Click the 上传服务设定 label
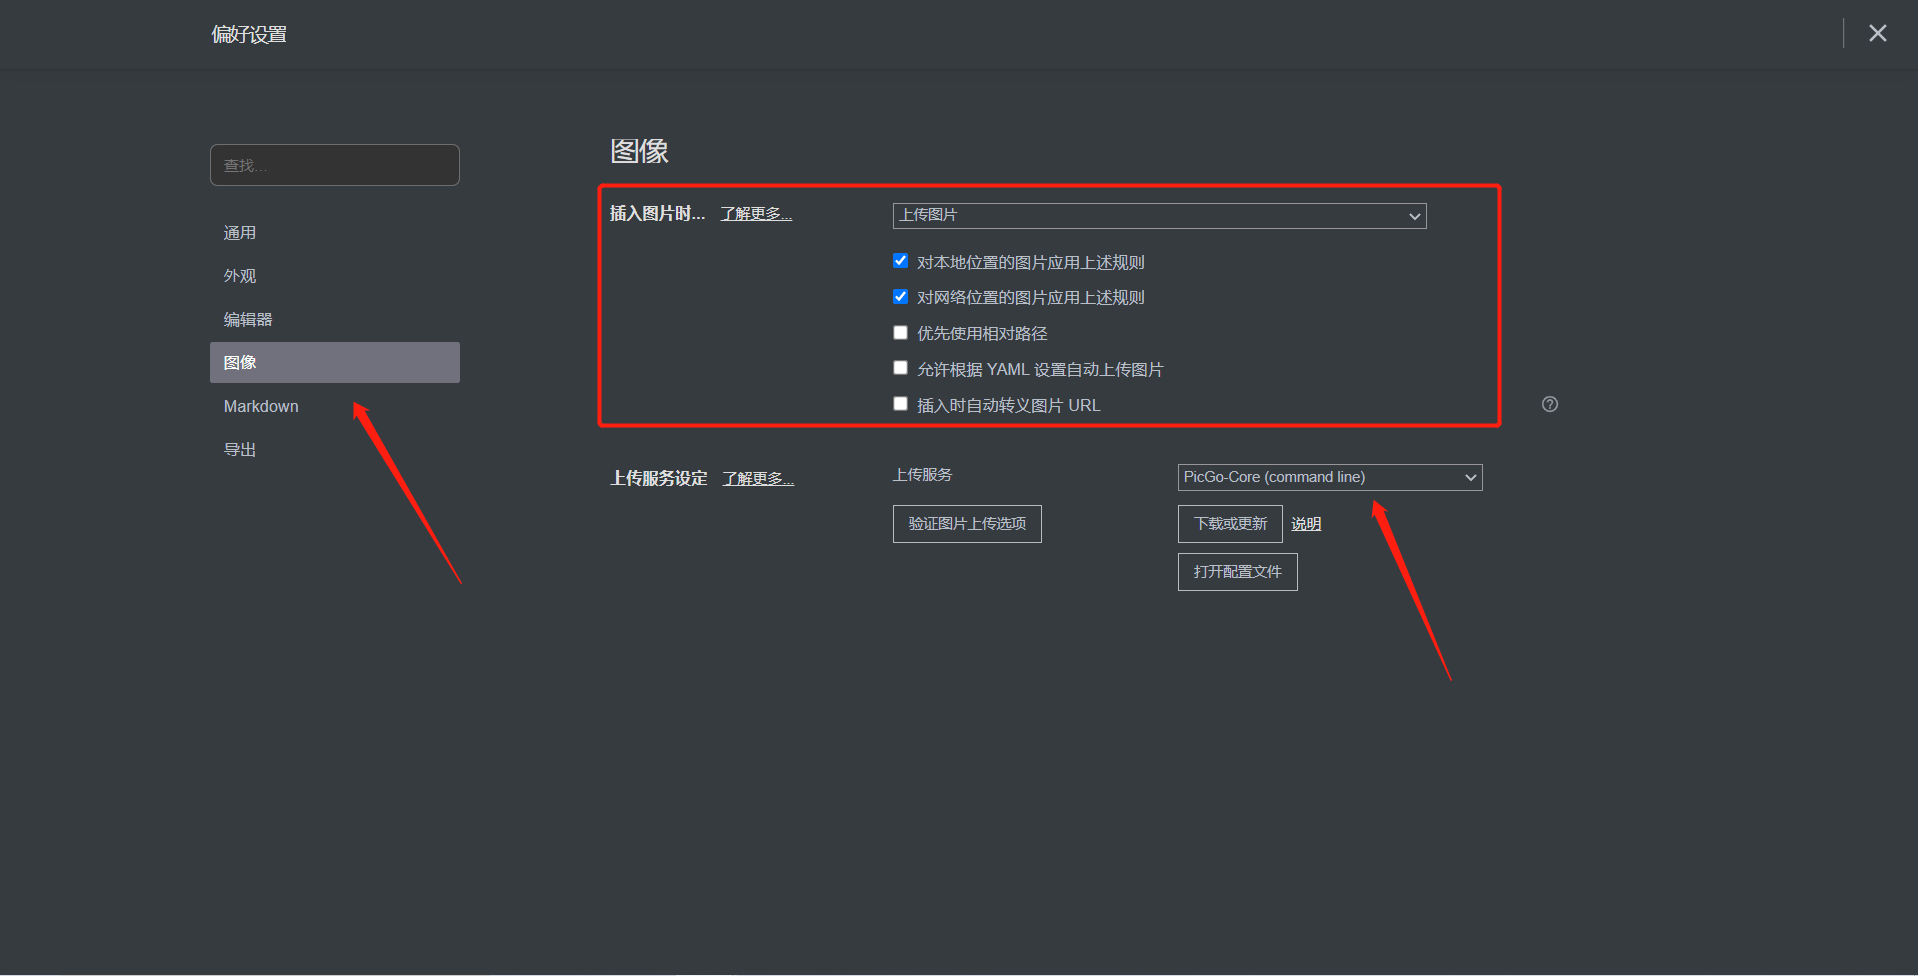1918x976 pixels. click(x=659, y=479)
